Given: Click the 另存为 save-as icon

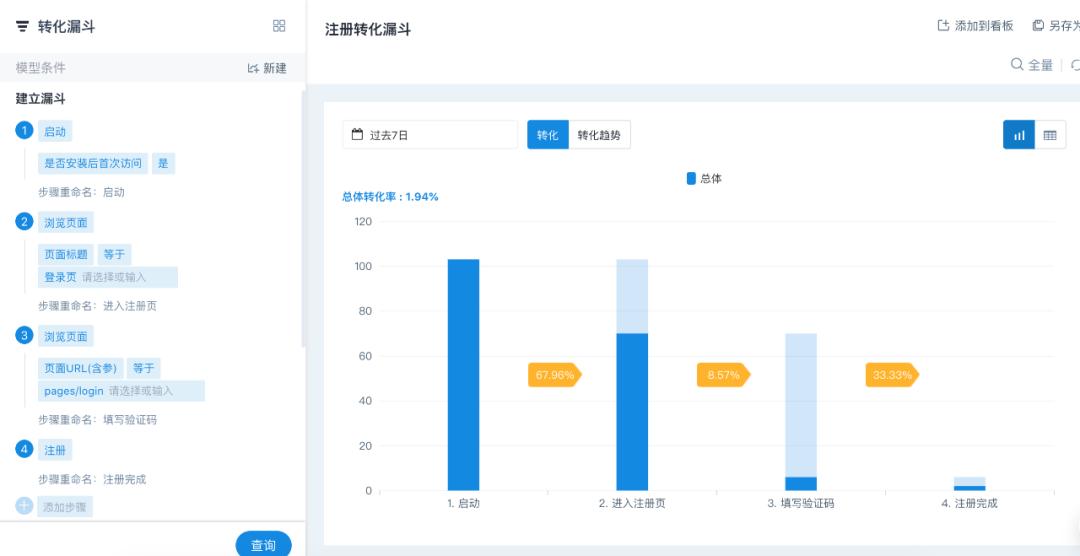Looking at the screenshot, I should (x=1038, y=26).
